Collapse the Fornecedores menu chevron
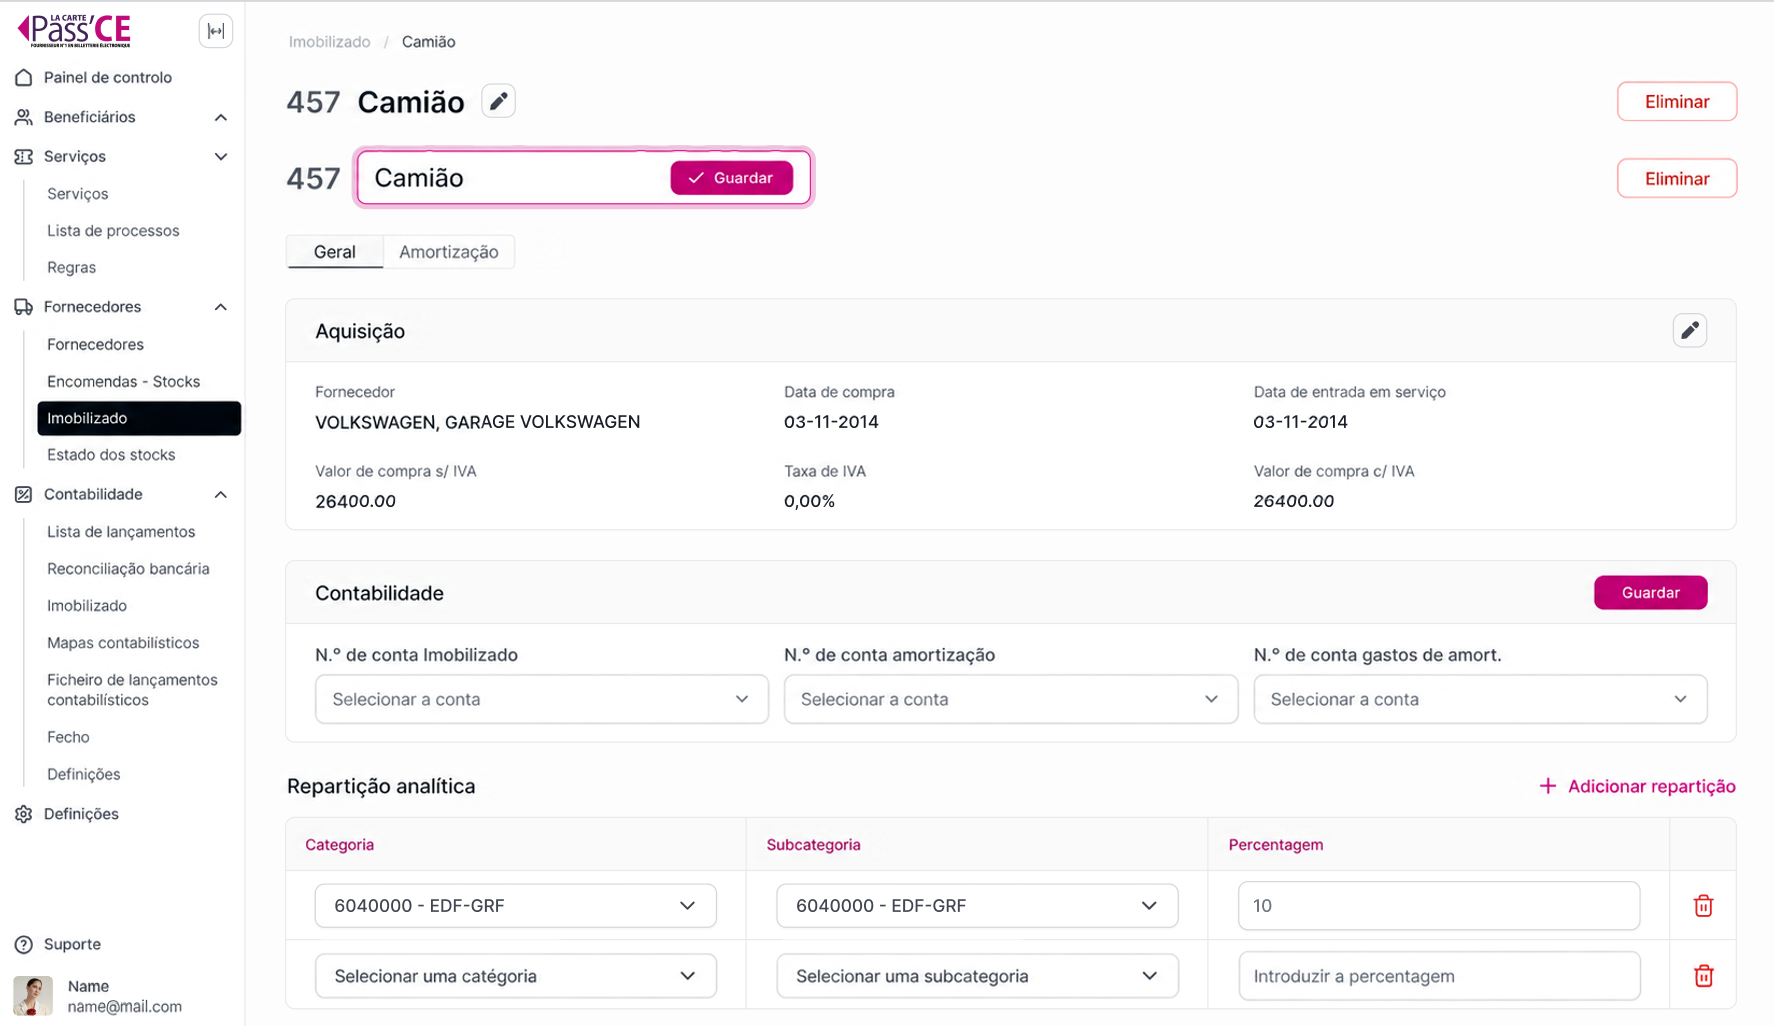Viewport: 1774px width, 1026px height. (221, 307)
